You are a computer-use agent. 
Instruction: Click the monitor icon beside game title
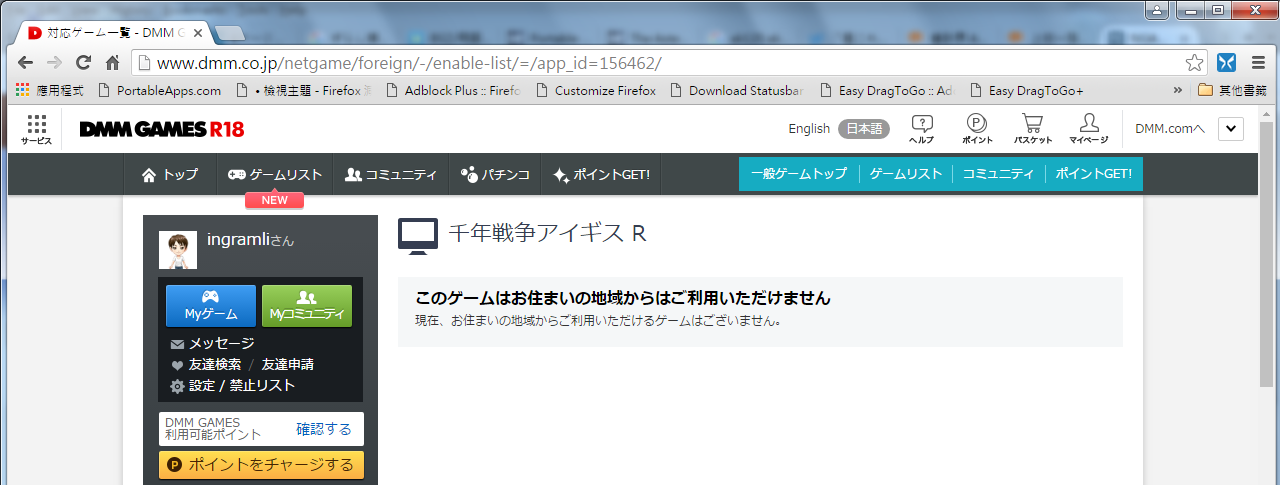coord(418,236)
